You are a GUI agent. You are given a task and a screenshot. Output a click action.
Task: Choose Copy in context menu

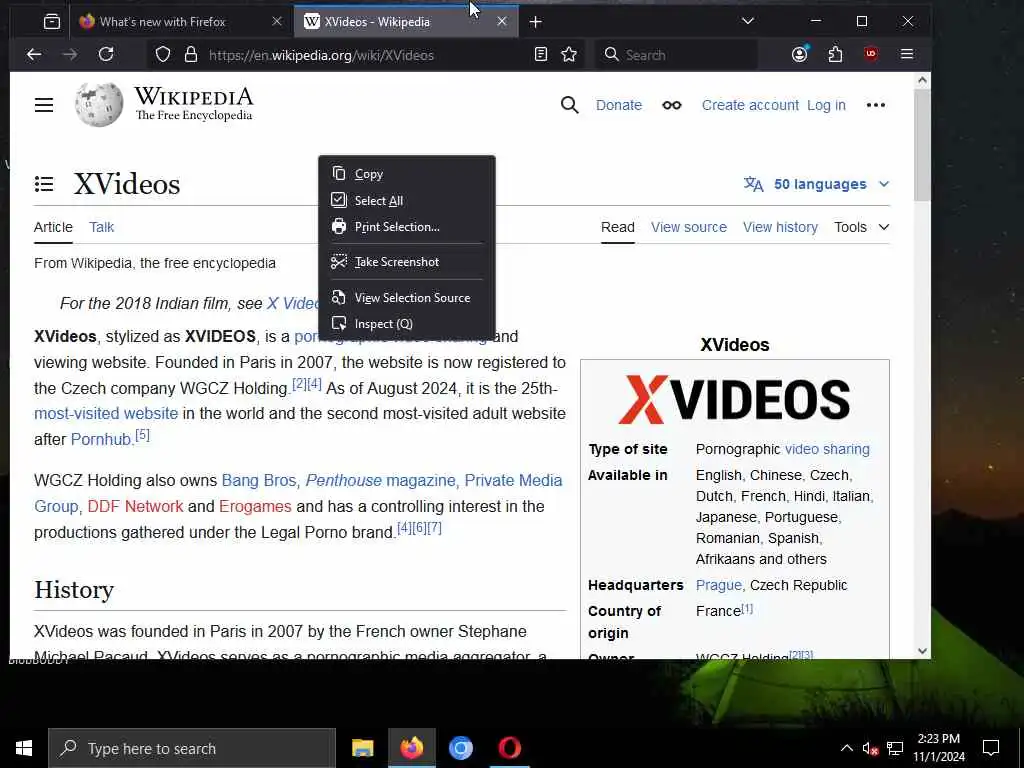click(x=406, y=174)
